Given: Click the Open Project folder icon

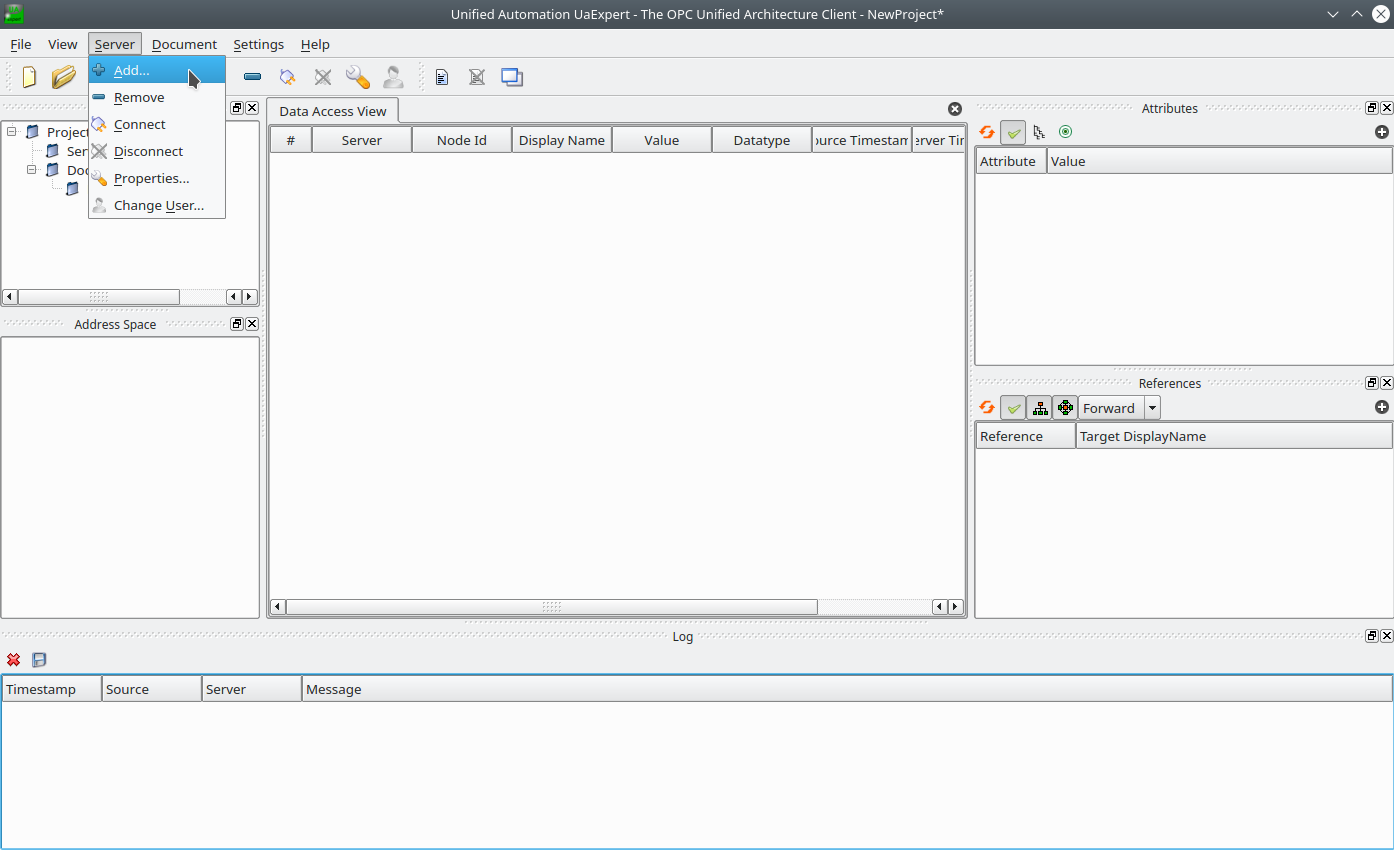Looking at the screenshot, I should pyautogui.click(x=64, y=77).
